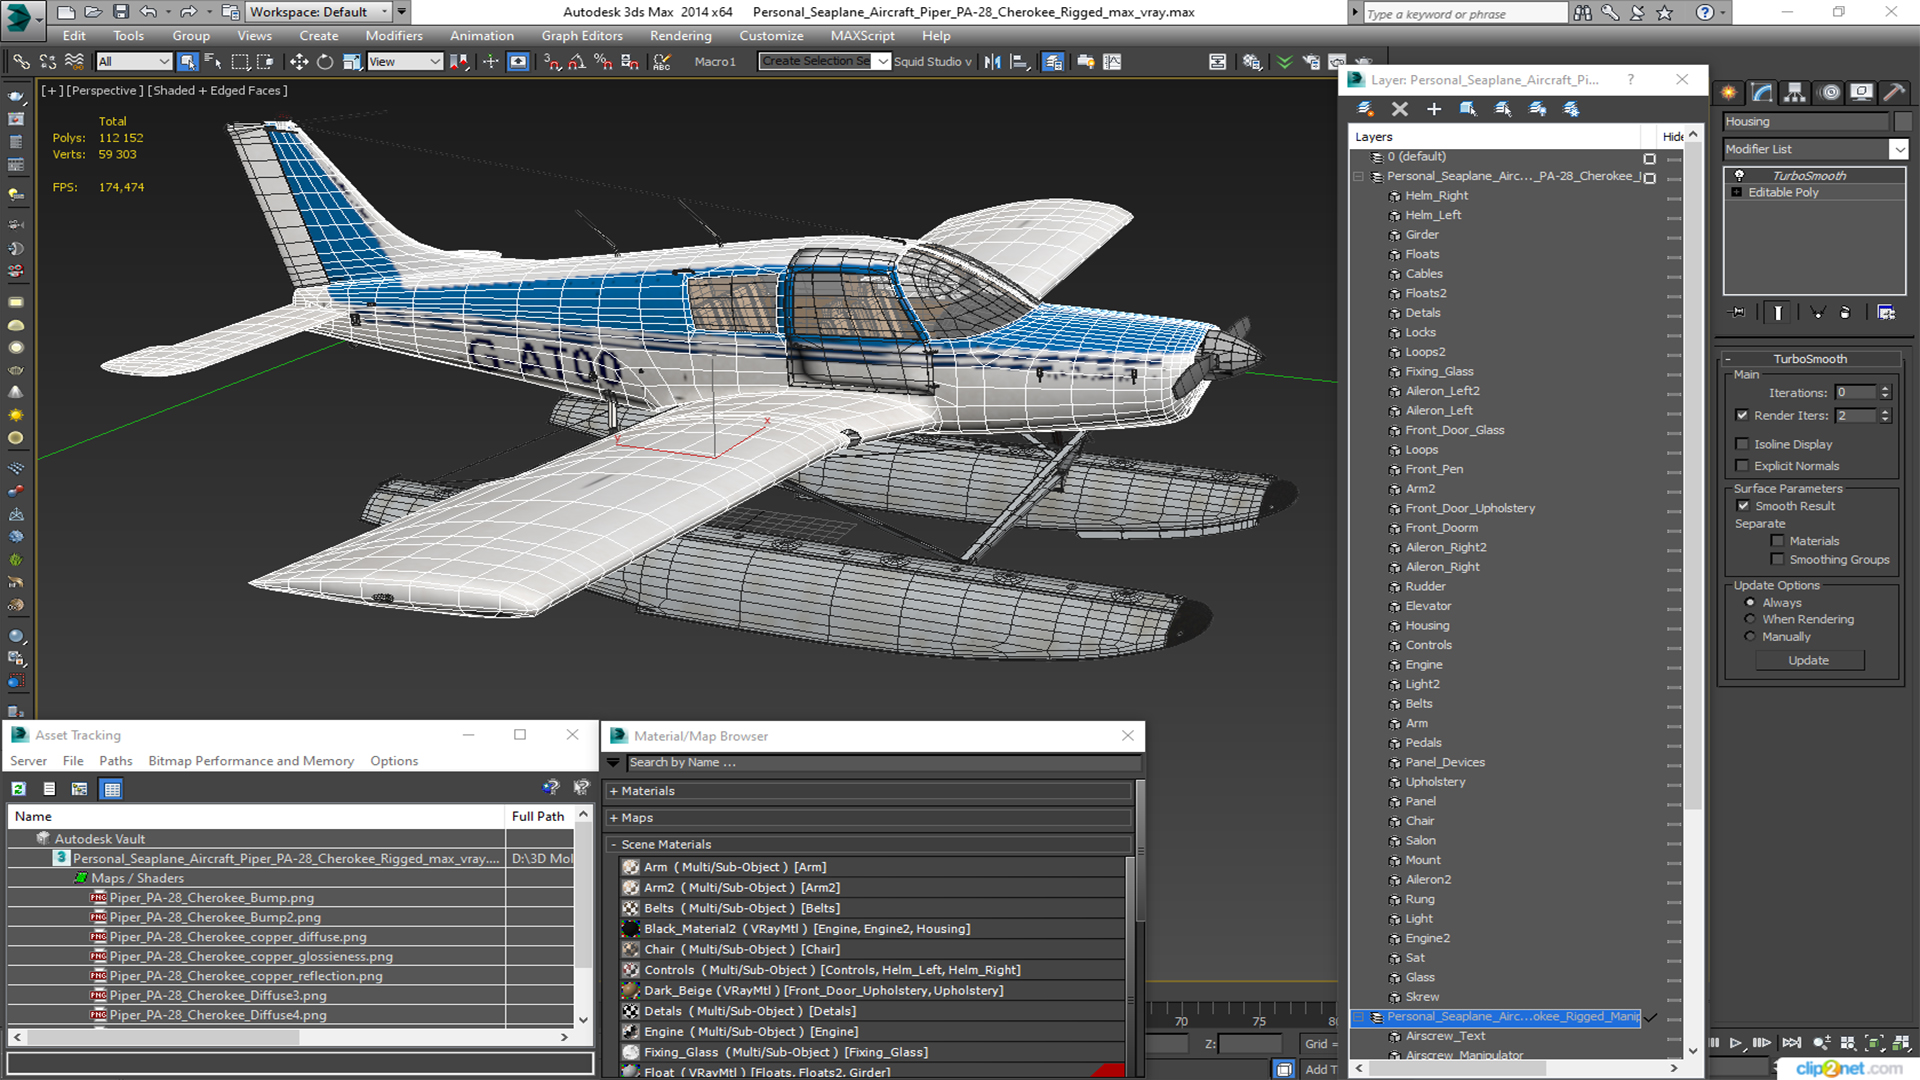1920x1080 pixels.
Task: Uncheck Render Iters checkbox
Action: (x=1742, y=415)
